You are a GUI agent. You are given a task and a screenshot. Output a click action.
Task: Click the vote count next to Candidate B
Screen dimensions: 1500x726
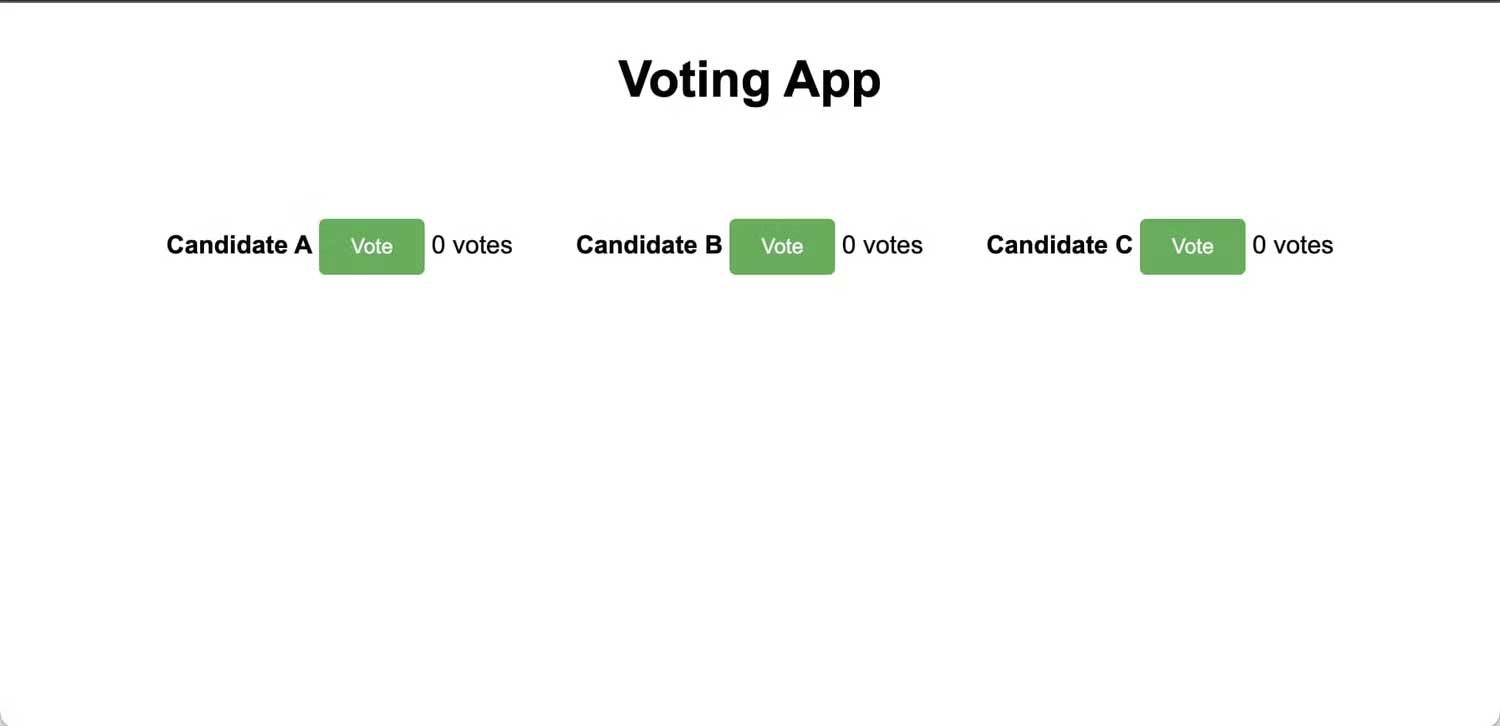[x=882, y=245]
